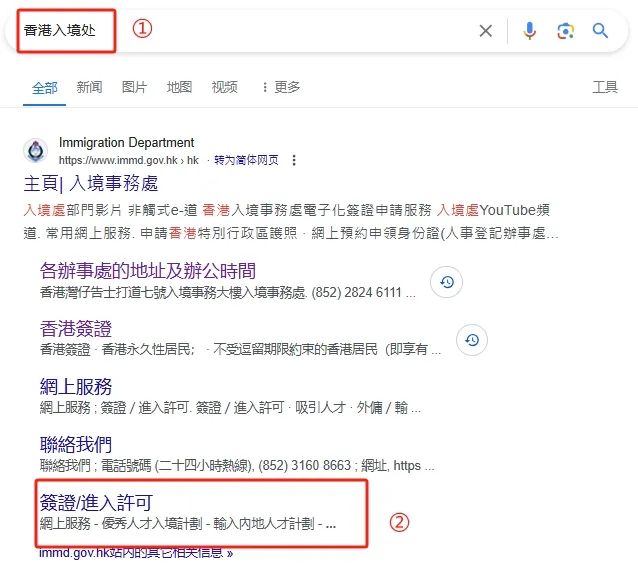Submit search with the magnifying glass icon
The height and width of the screenshot is (578, 638).
click(x=600, y=31)
